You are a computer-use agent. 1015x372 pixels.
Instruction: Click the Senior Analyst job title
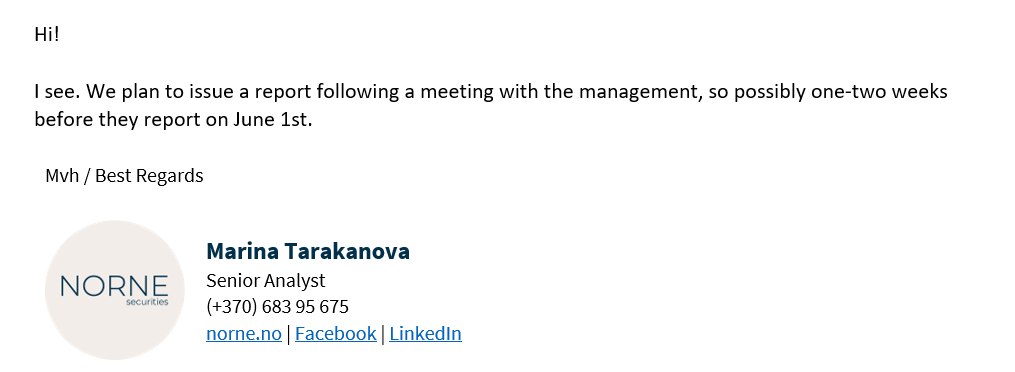265,280
